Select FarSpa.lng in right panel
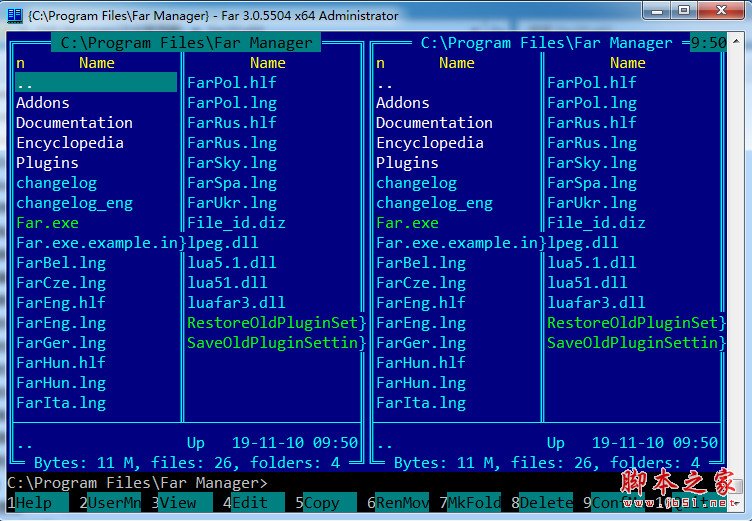Image resolution: width=752 pixels, height=521 pixels. [x=592, y=183]
